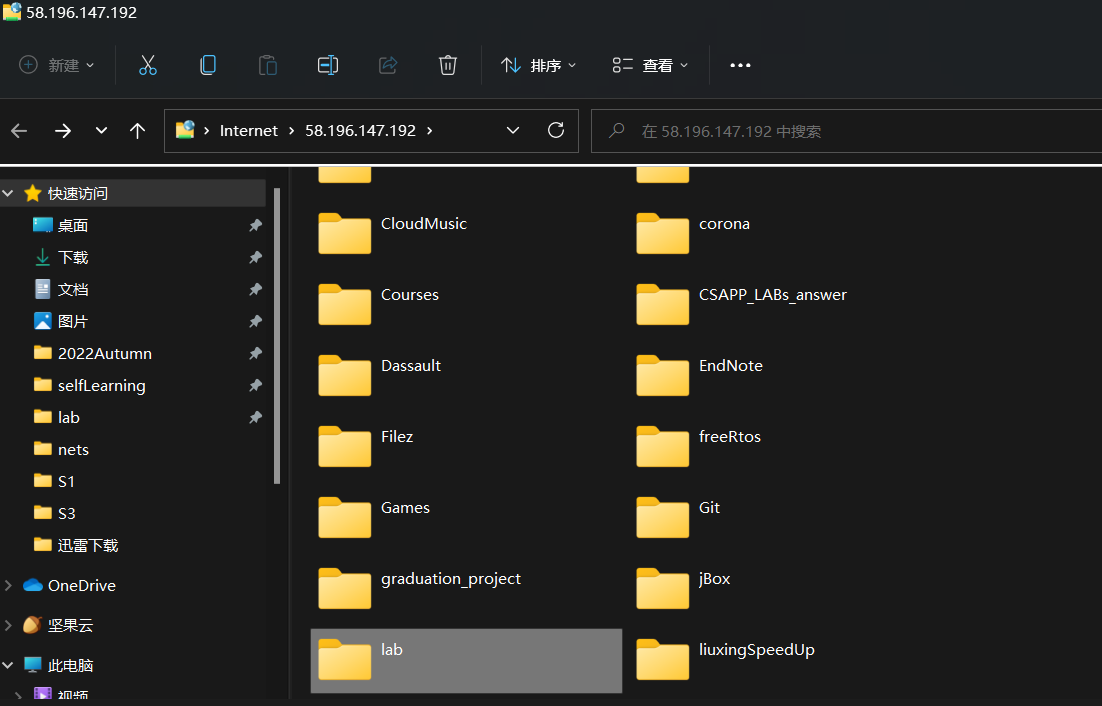Click the Cut scissors icon

(148, 65)
